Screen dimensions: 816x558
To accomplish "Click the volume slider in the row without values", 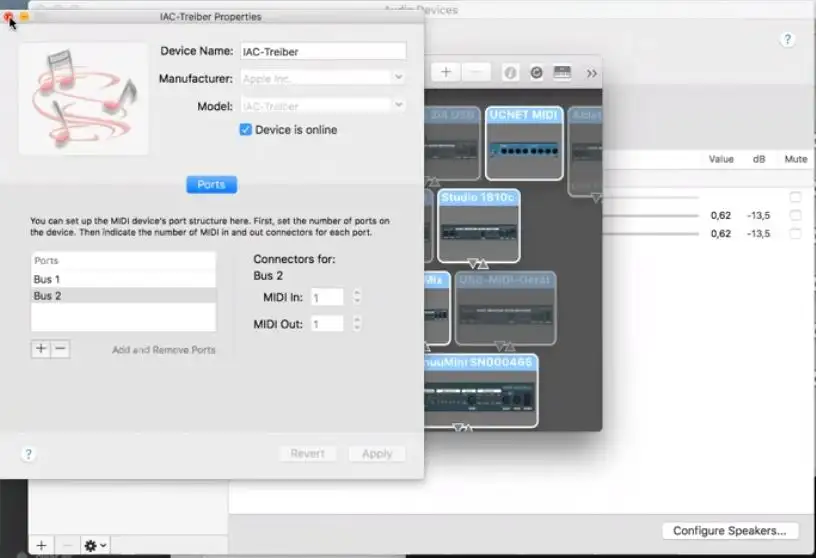I will click(651, 197).
